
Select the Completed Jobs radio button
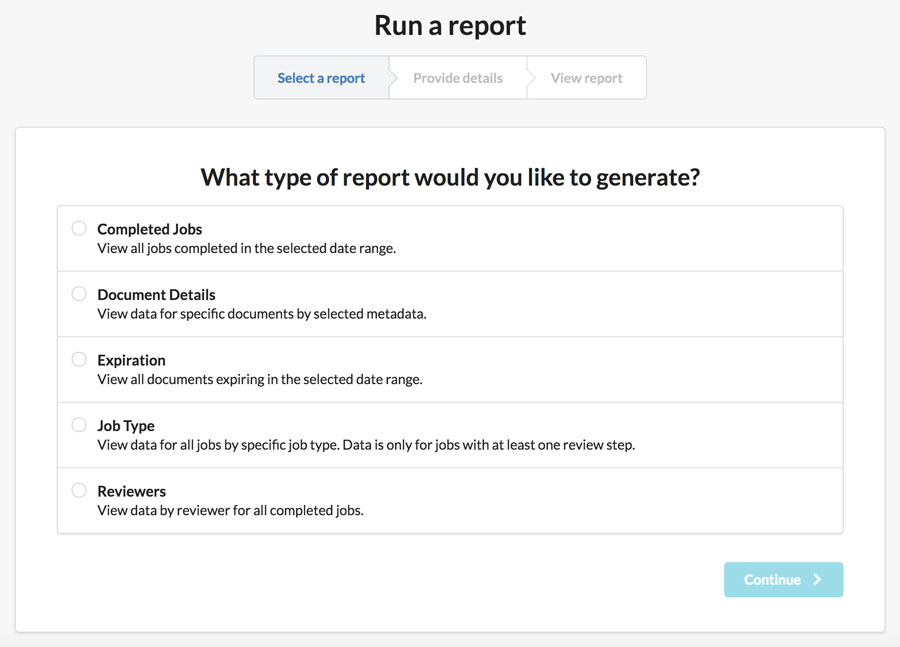pos(79,228)
